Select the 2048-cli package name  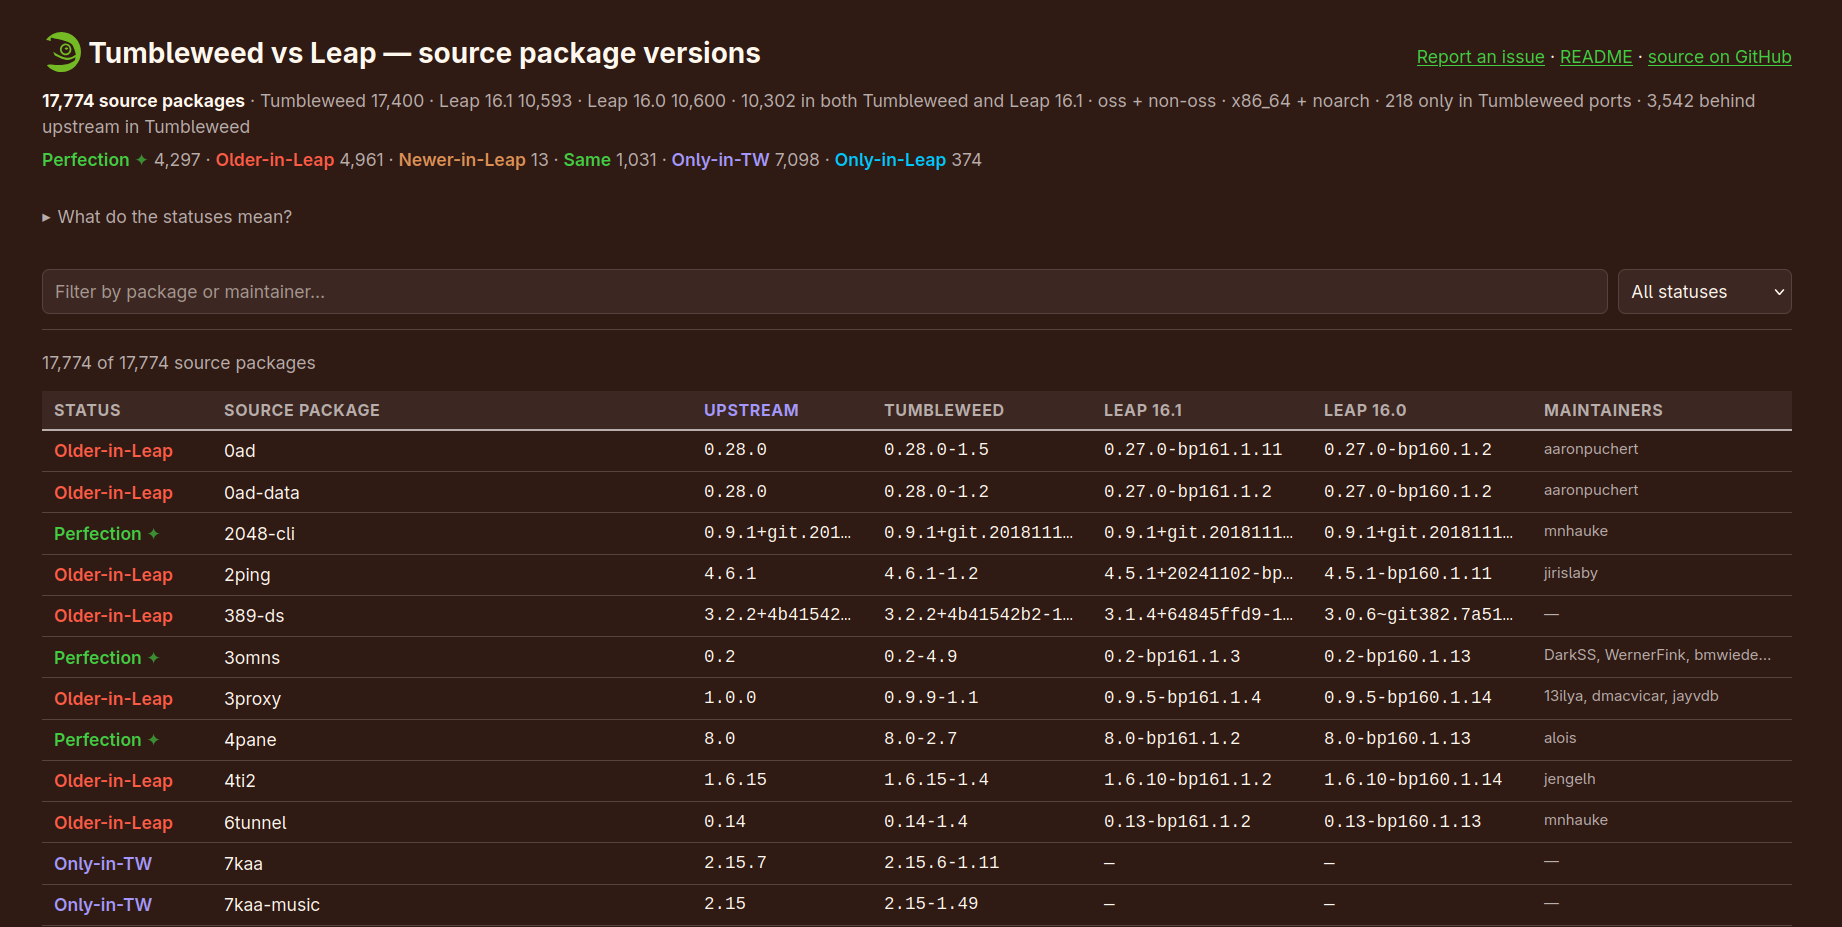[x=259, y=534]
